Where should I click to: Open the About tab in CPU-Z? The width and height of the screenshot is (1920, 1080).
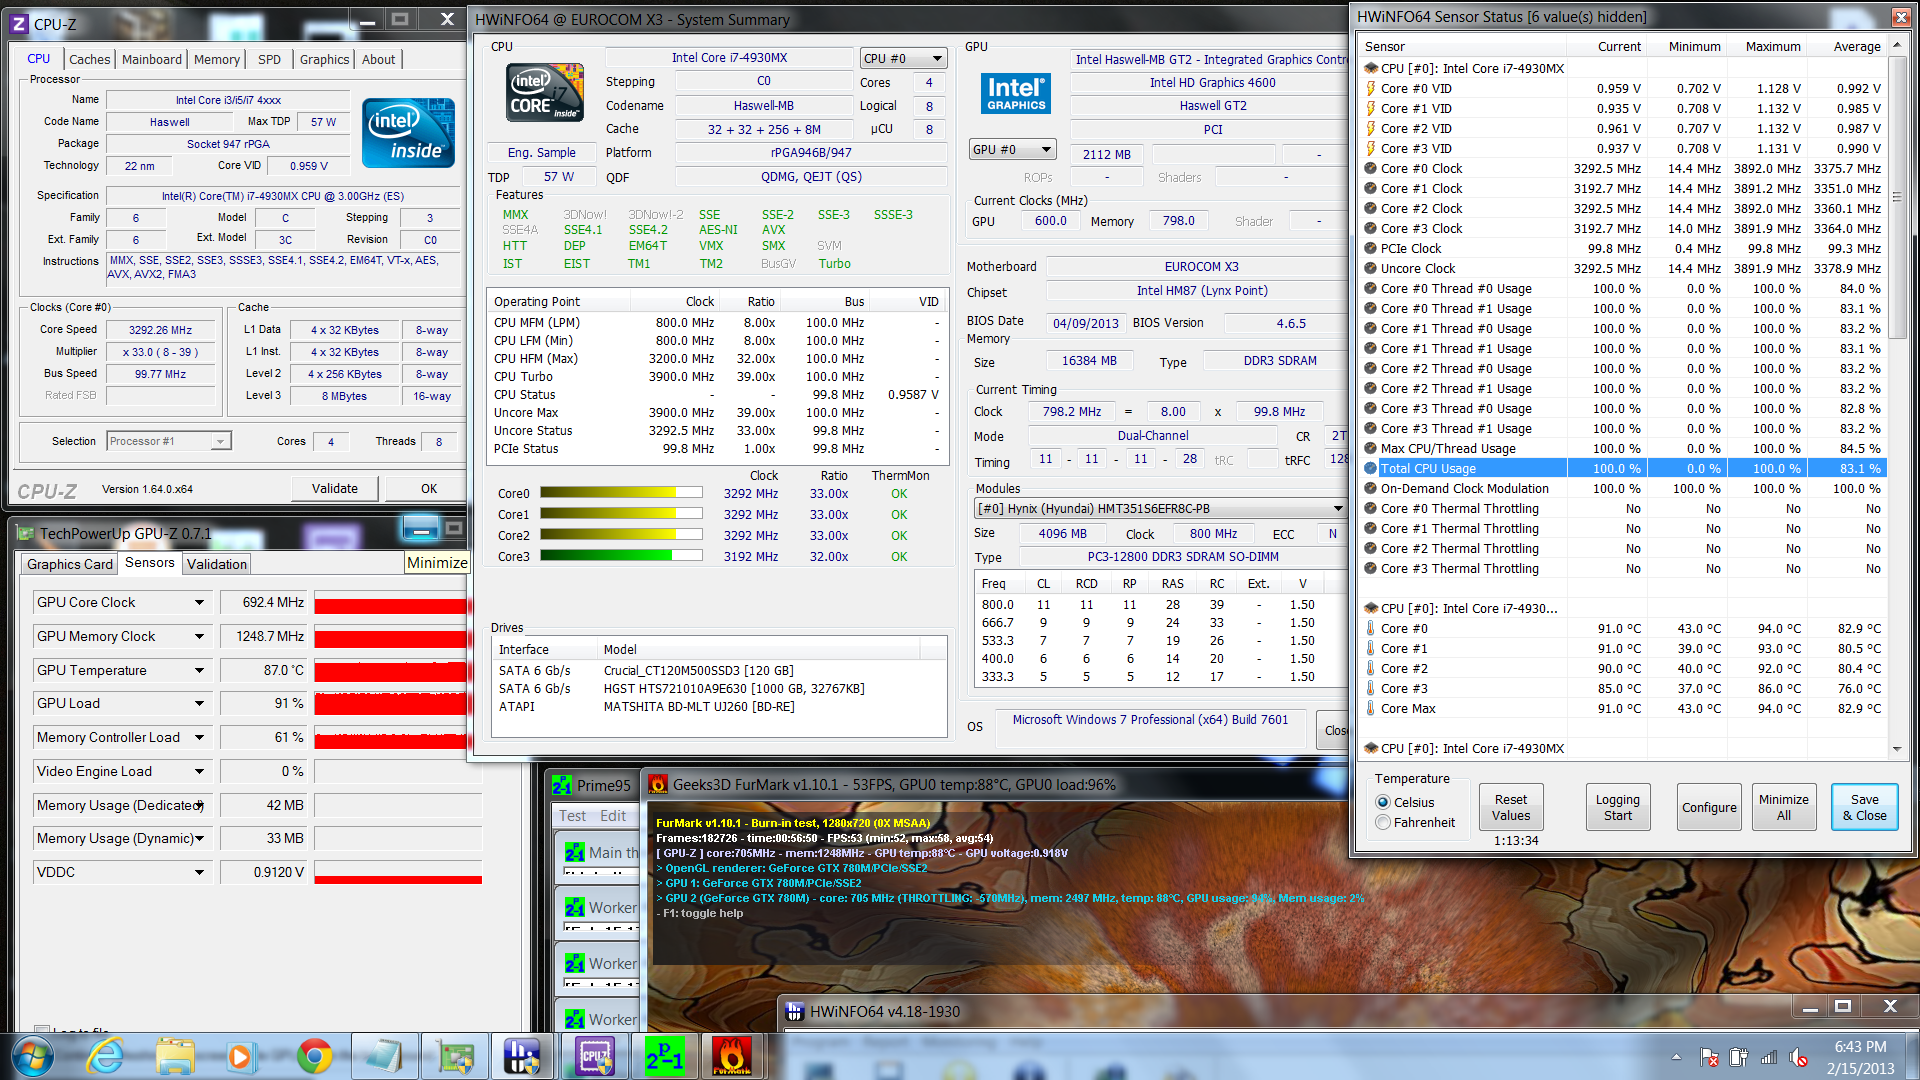[x=378, y=60]
